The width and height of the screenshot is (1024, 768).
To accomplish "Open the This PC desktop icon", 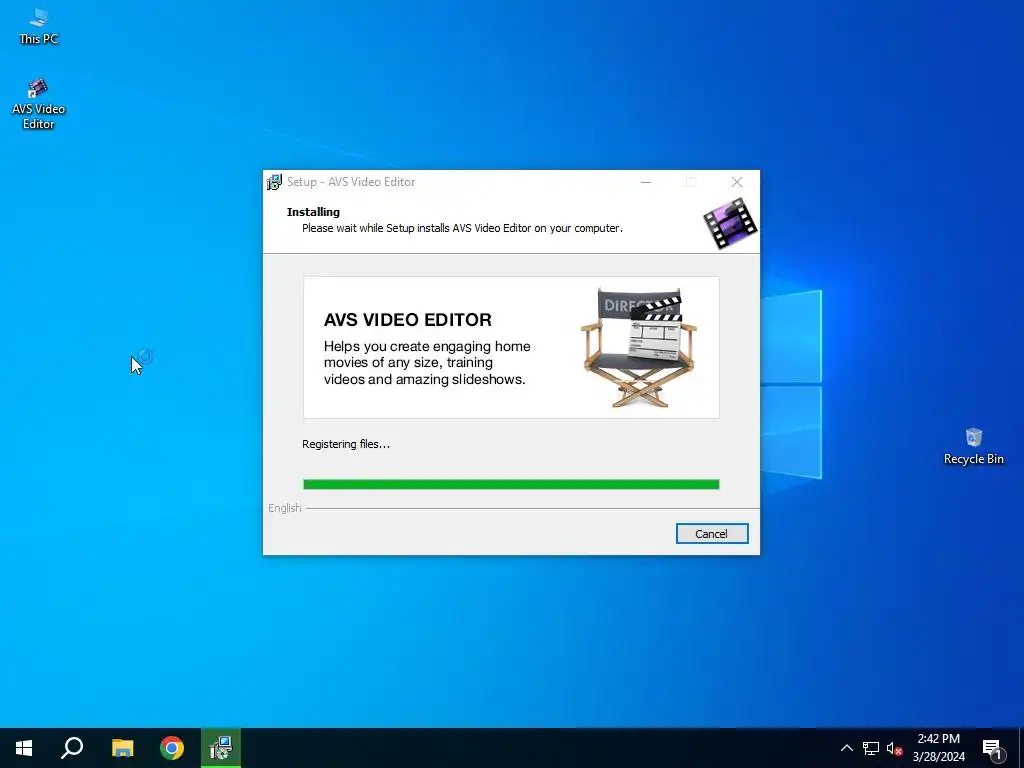I will click(38, 26).
